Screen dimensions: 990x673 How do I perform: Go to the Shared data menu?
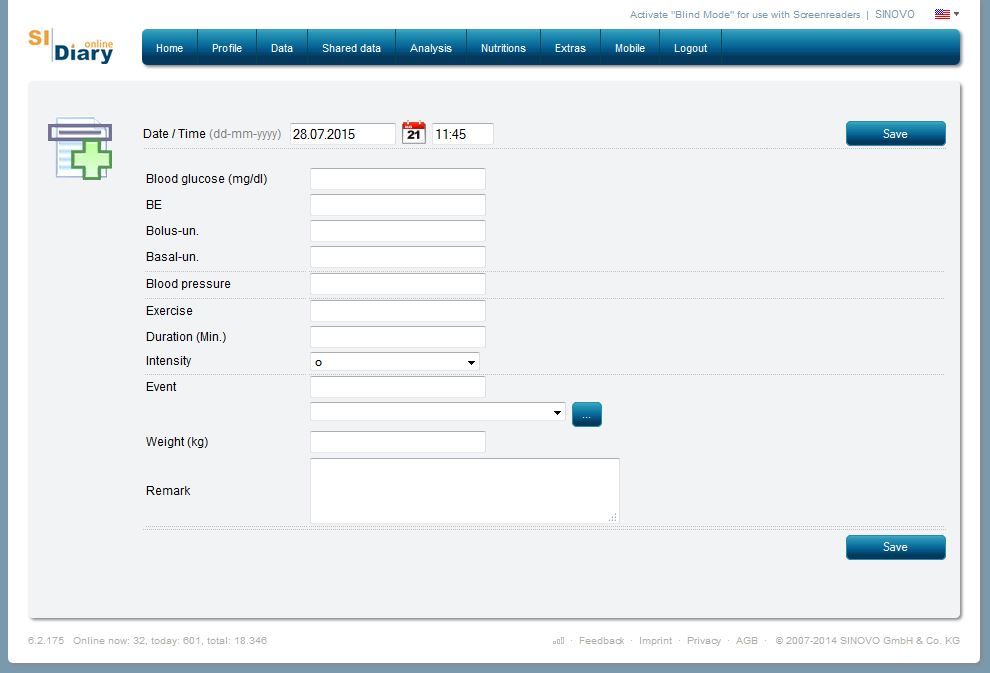351,48
